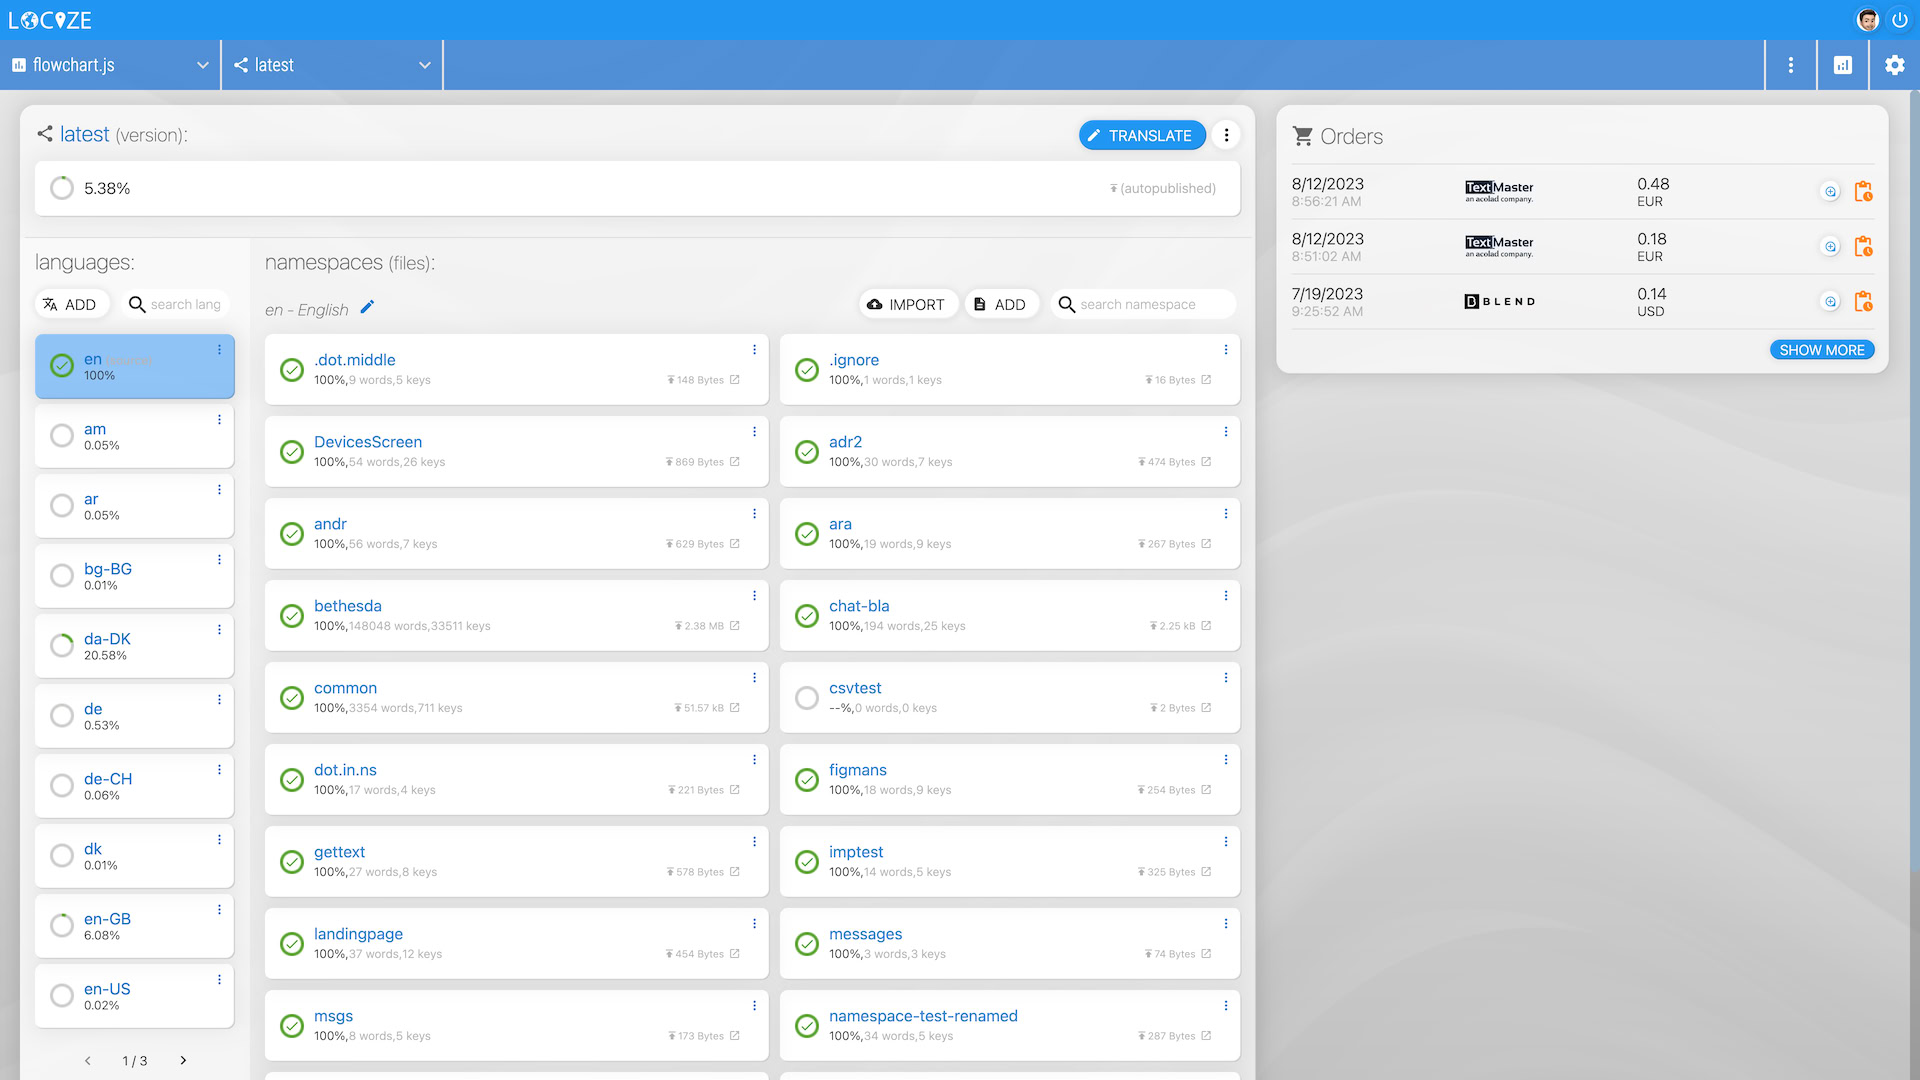The height and width of the screenshot is (1080, 1920).
Task: Click the 5.38% progress circle
Action: click(61, 188)
